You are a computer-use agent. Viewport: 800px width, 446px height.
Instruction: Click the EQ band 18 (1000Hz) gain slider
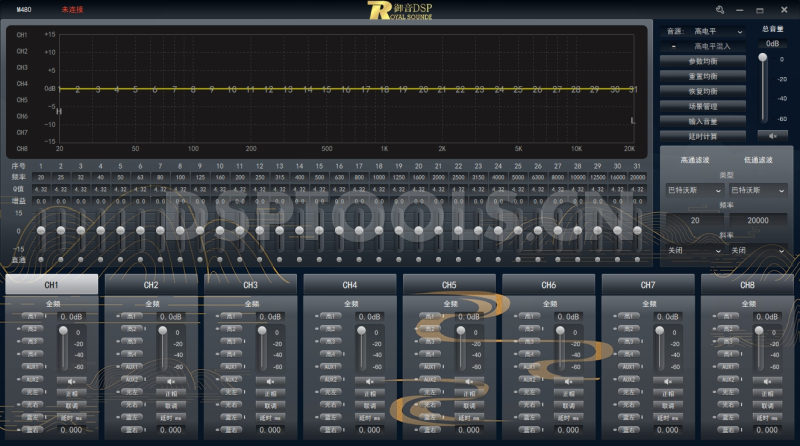[x=379, y=231]
